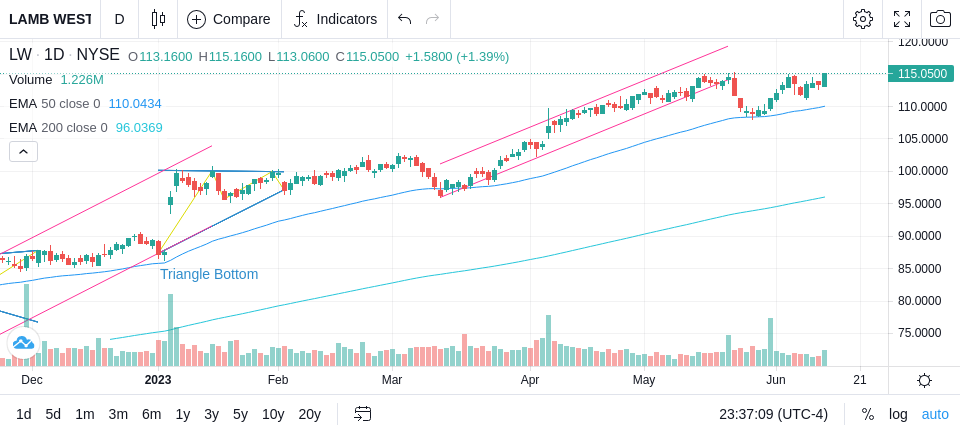Toggle percent scale mode

(868, 415)
